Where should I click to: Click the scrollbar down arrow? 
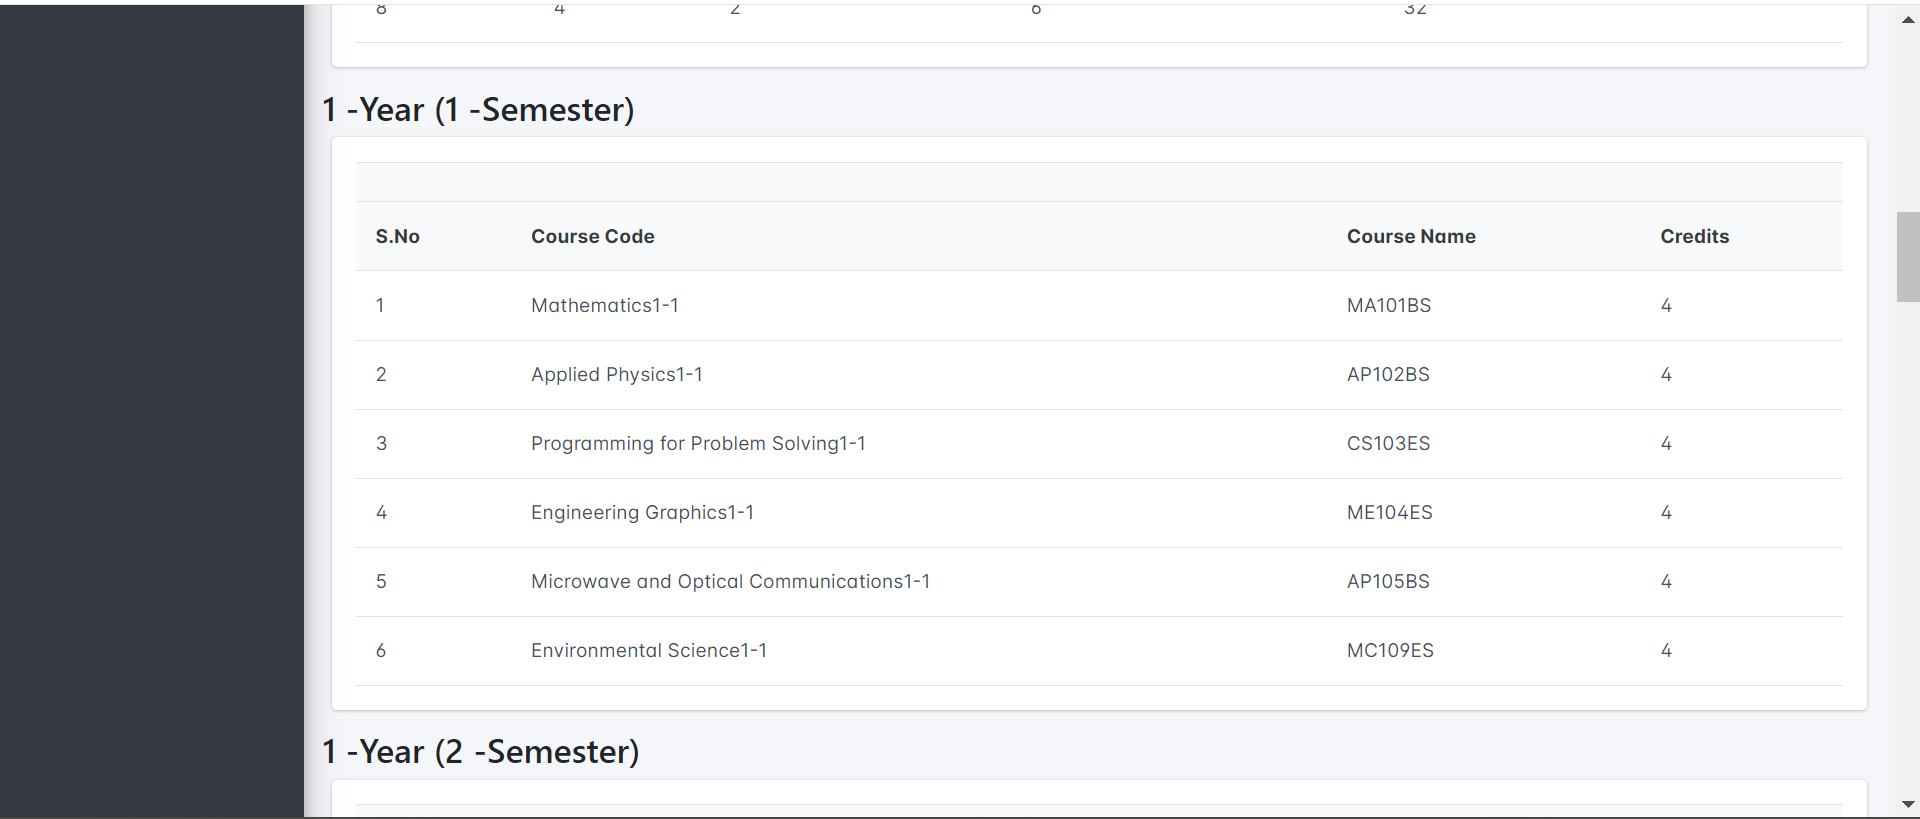pos(1908,804)
